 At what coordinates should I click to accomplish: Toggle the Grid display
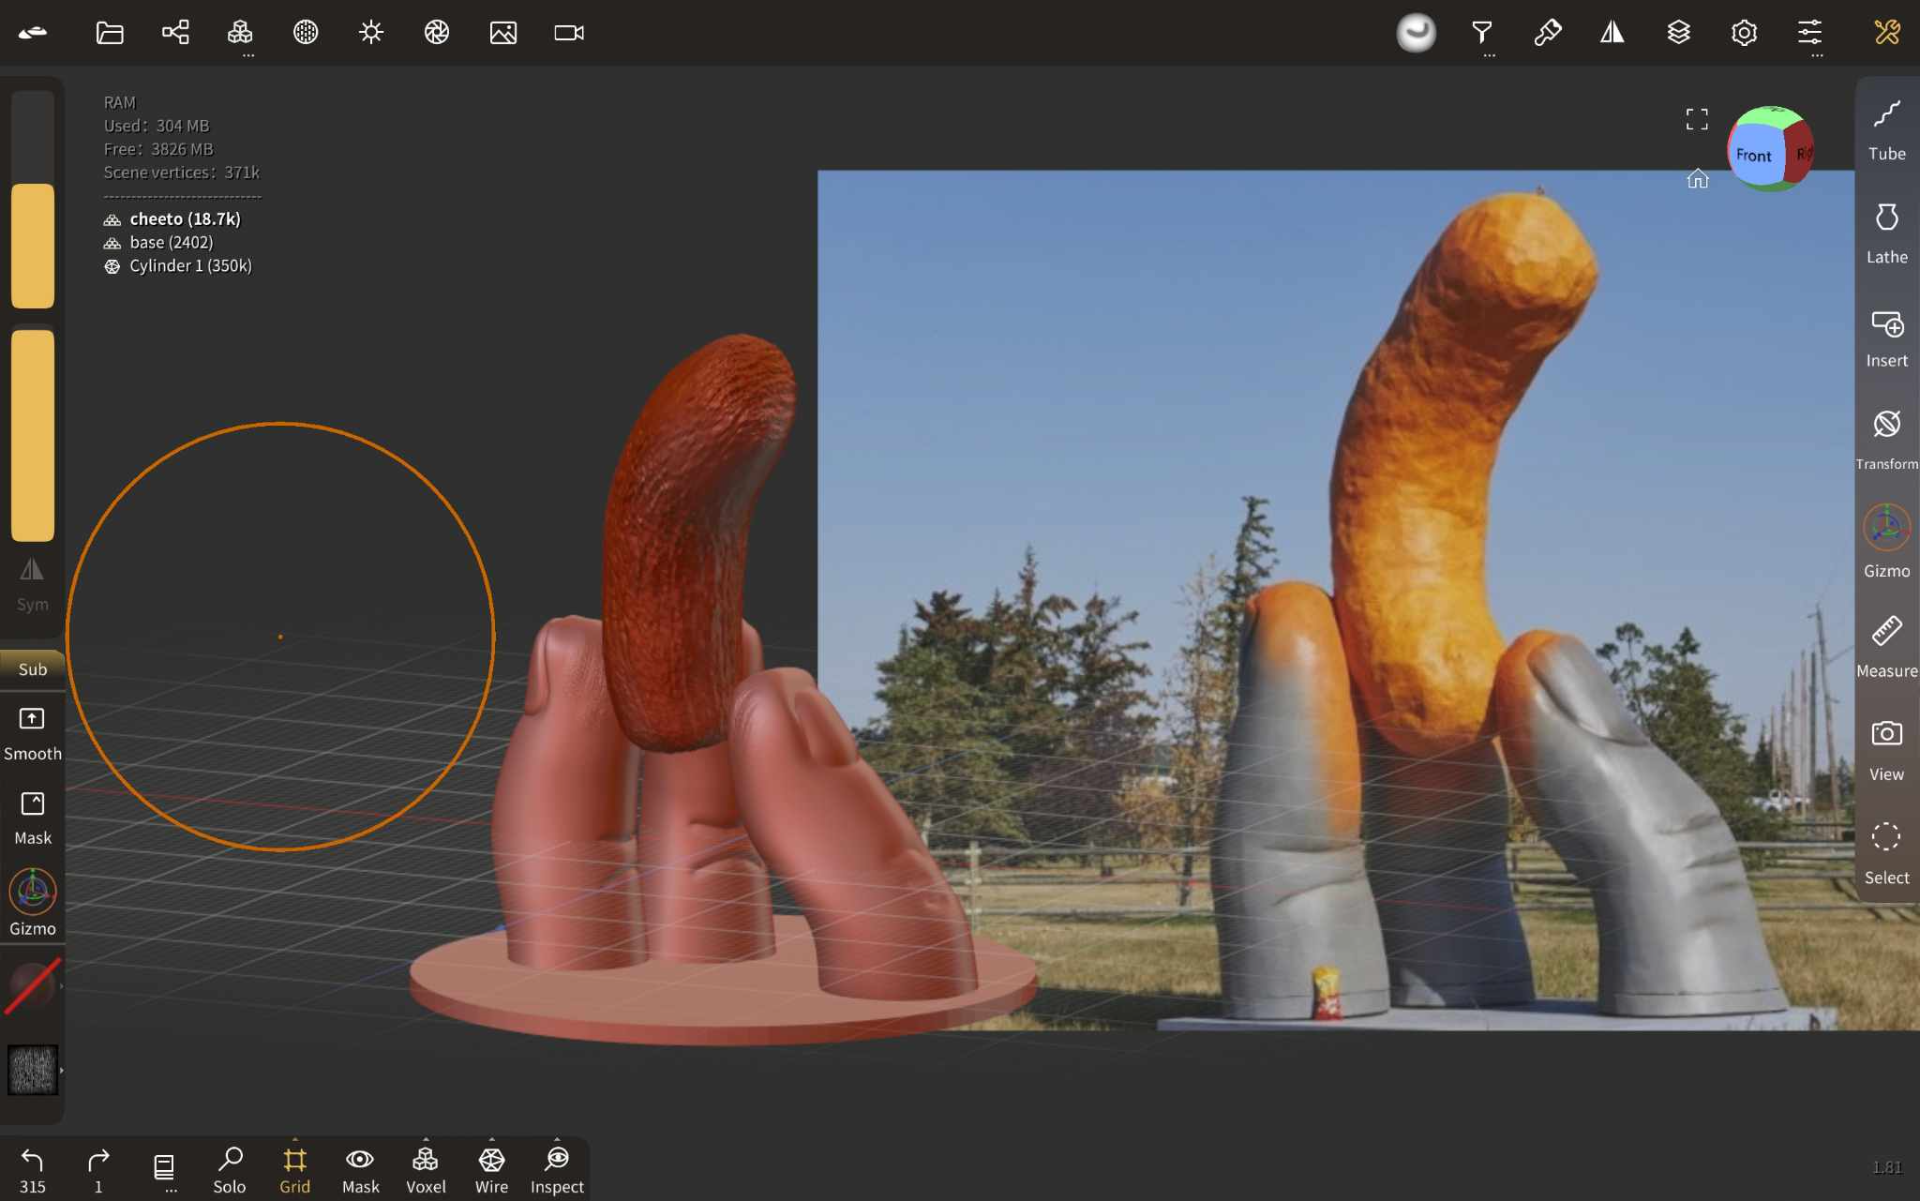coord(295,1169)
